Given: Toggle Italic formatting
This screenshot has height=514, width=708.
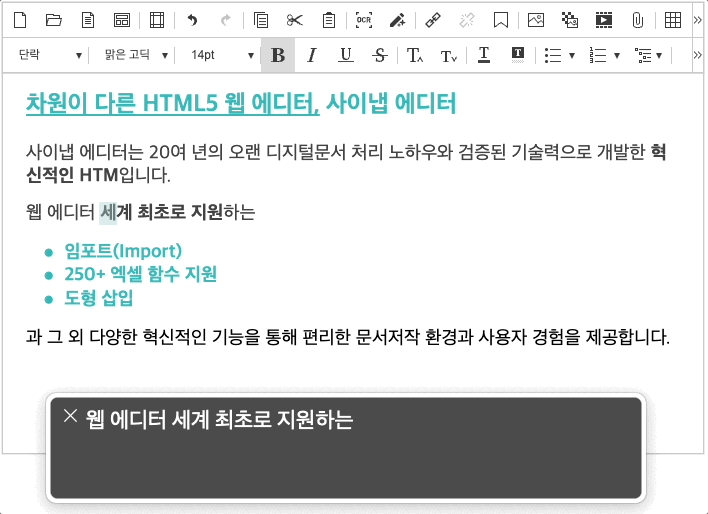Looking at the screenshot, I should (x=311, y=55).
